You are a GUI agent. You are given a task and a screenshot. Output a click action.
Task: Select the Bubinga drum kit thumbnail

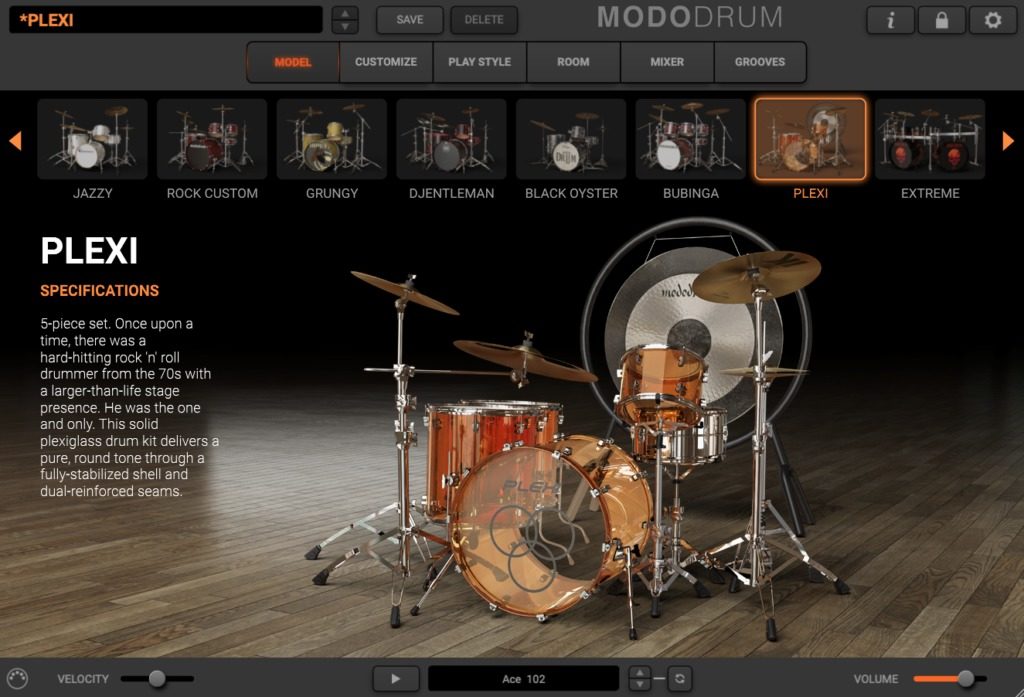pos(690,138)
